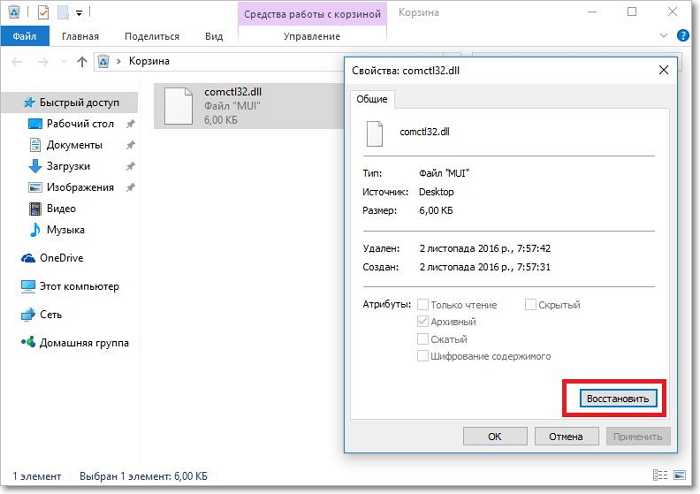Open Help with the blue question icon

[x=683, y=35]
